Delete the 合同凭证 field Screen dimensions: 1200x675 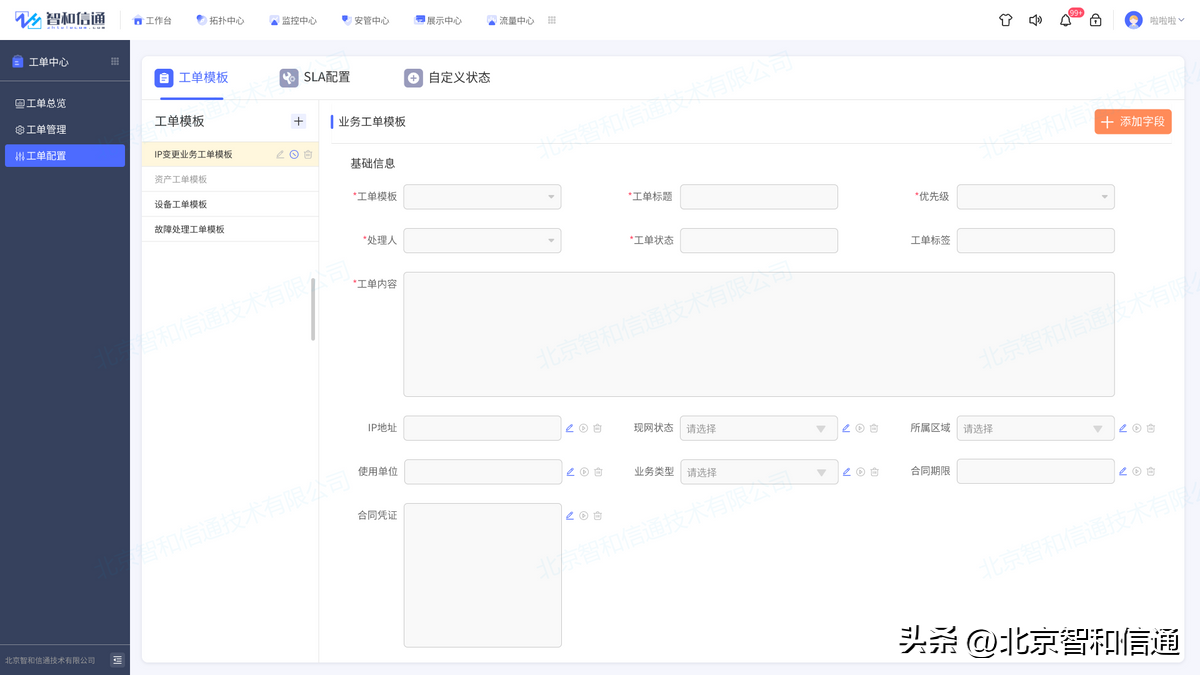[x=598, y=516]
